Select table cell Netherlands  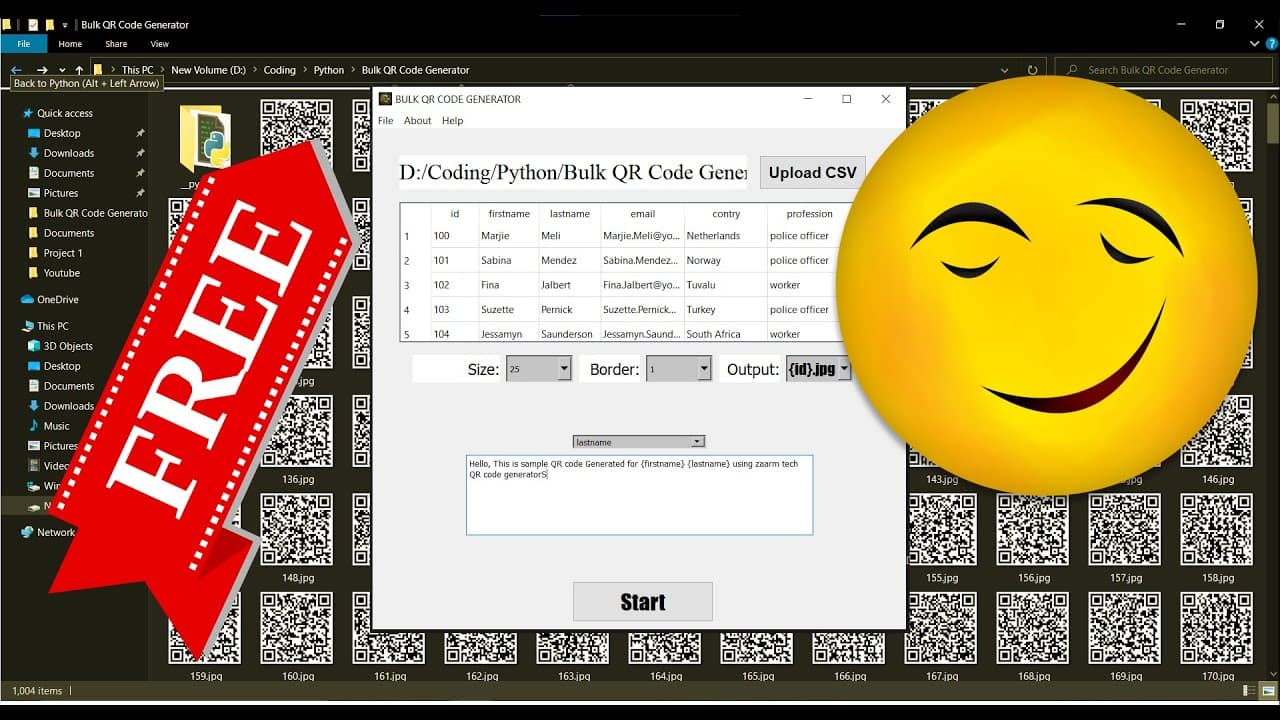[x=726, y=236]
